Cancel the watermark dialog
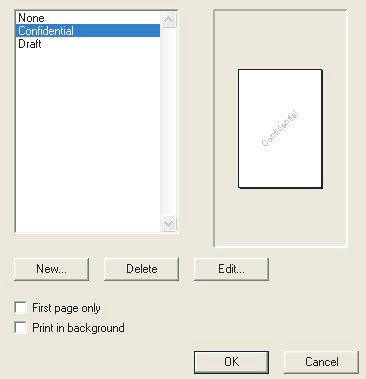Screen dimensions: 366x379 coord(321,362)
